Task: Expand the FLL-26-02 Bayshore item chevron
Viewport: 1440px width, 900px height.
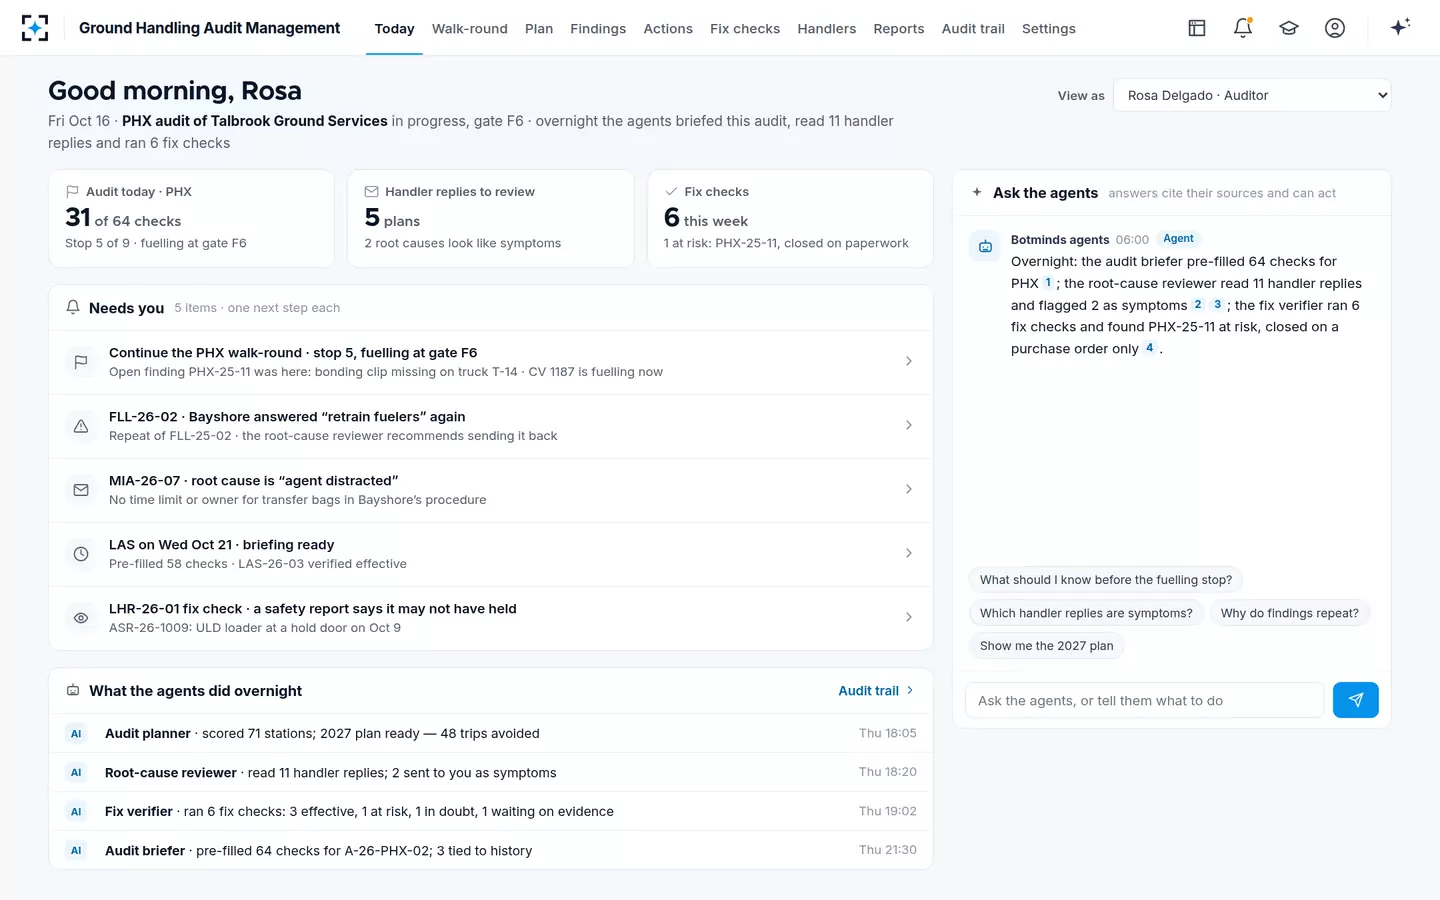Action: point(908,425)
